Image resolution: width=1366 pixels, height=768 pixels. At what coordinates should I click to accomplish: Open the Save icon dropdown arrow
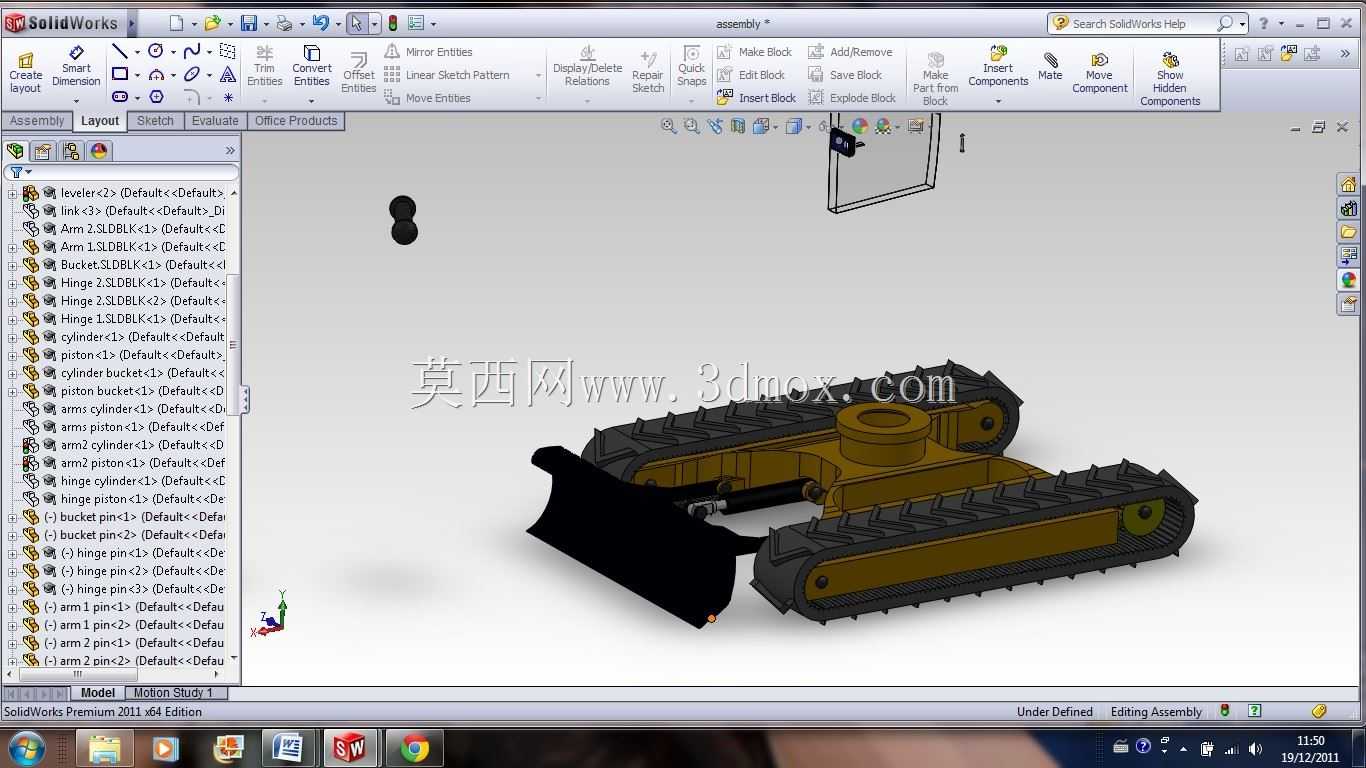pos(266,23)
